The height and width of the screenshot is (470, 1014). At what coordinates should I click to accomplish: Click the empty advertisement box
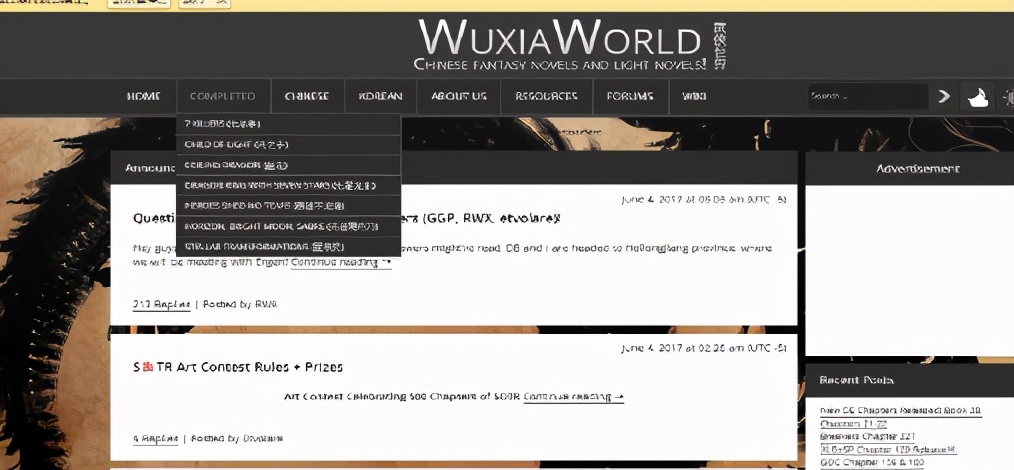(910, 270)
